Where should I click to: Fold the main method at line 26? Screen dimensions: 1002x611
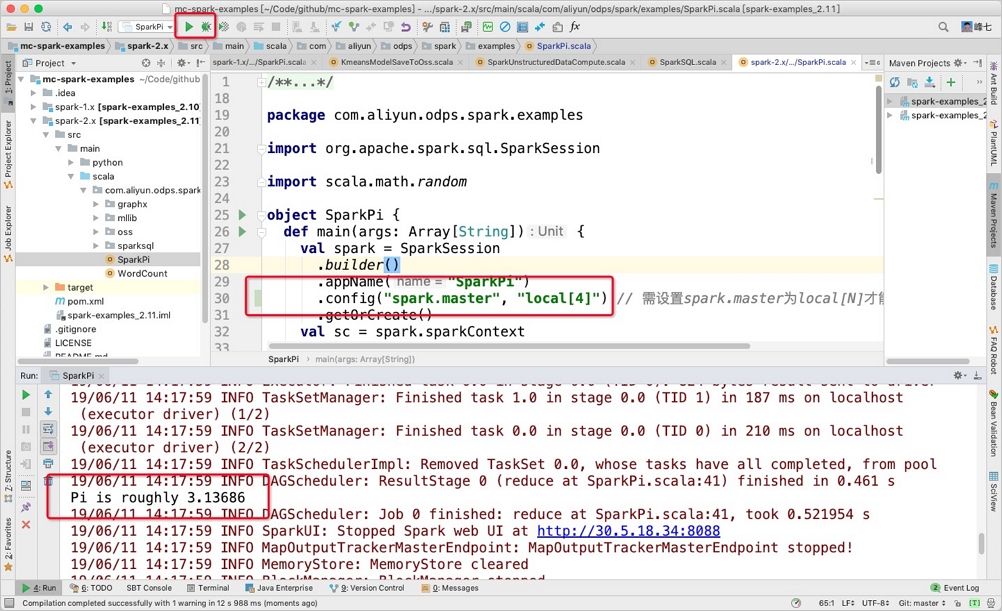pos(261,231)
